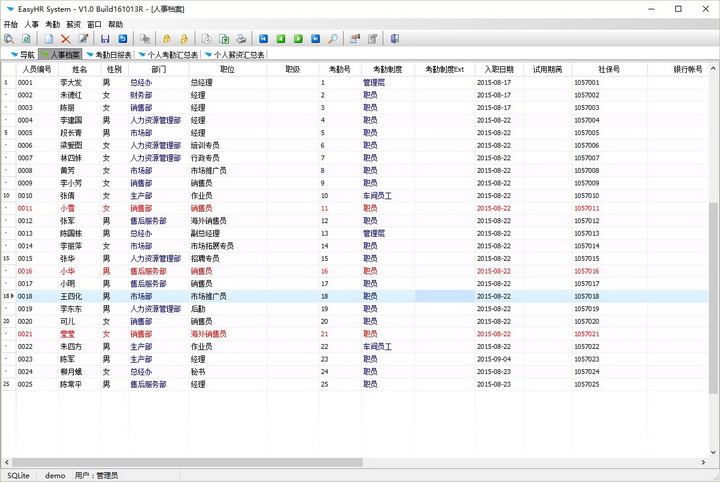Click the blue floppy disk save icon

tap(104, 39)
